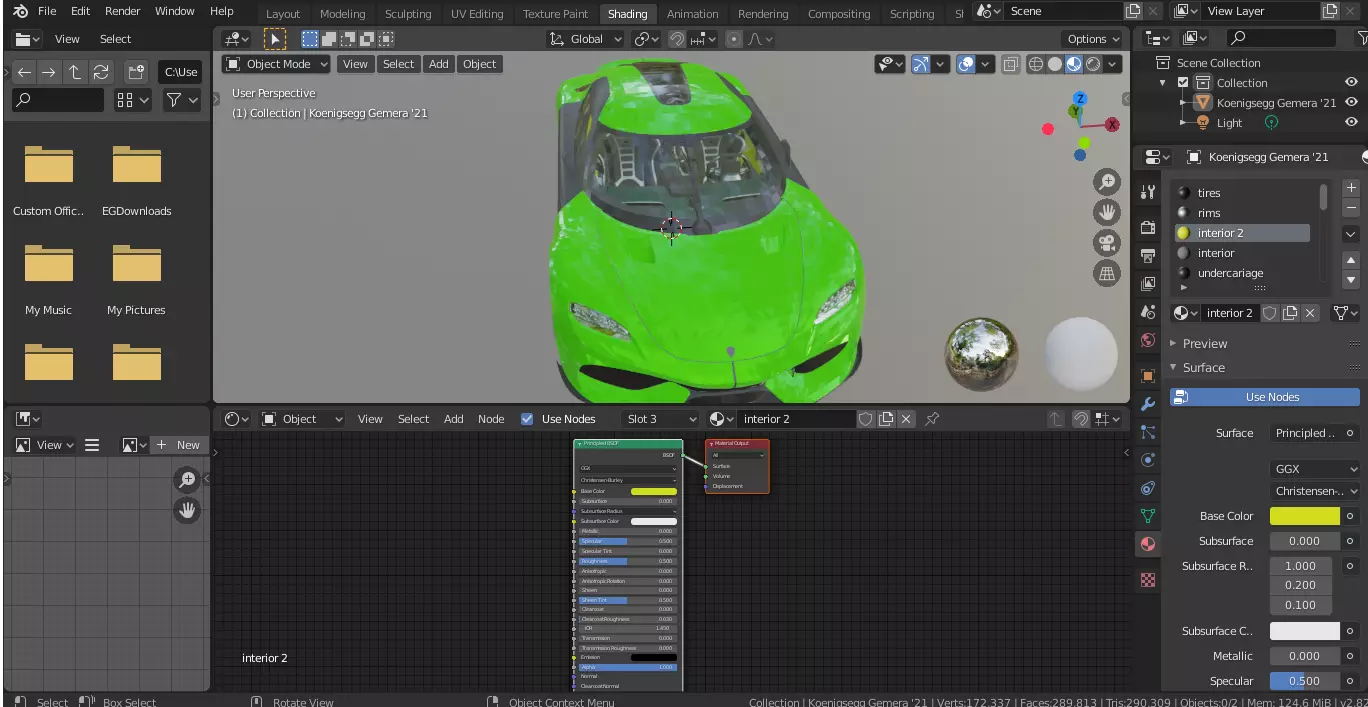The width and height of the screenshot is (1368, 707).
Task: Open Object properties tab
Action: (x=1148, y=376)
